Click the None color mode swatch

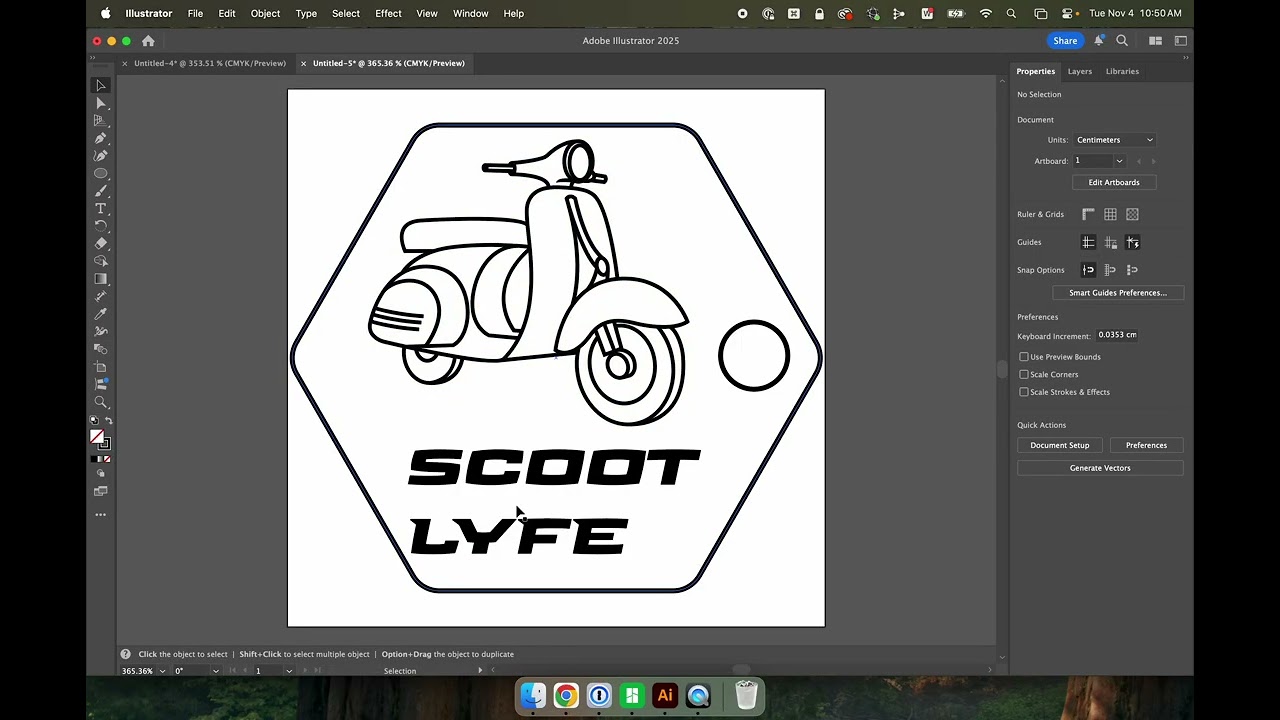107,459
